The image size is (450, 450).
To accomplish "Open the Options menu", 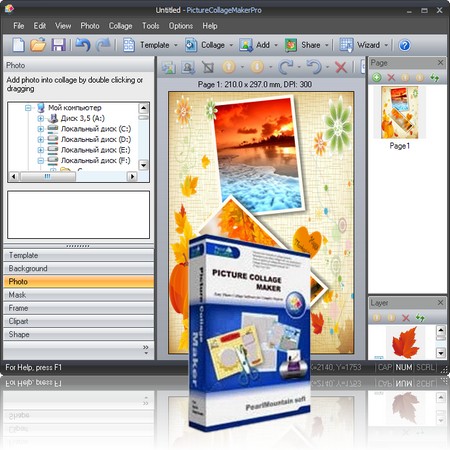I will [x=181, y=26].
